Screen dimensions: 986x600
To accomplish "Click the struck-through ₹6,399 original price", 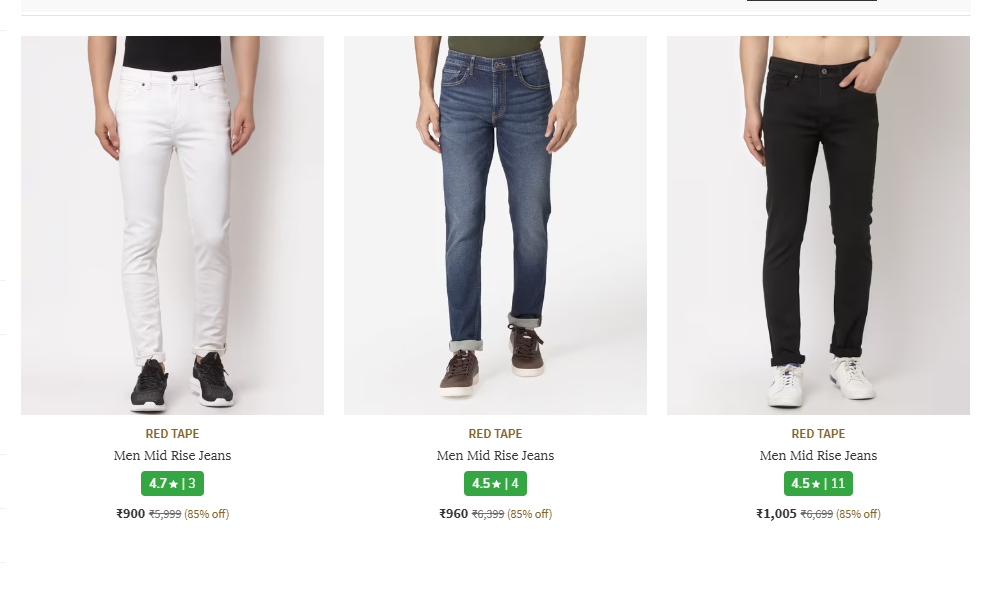I will point(488,514).
